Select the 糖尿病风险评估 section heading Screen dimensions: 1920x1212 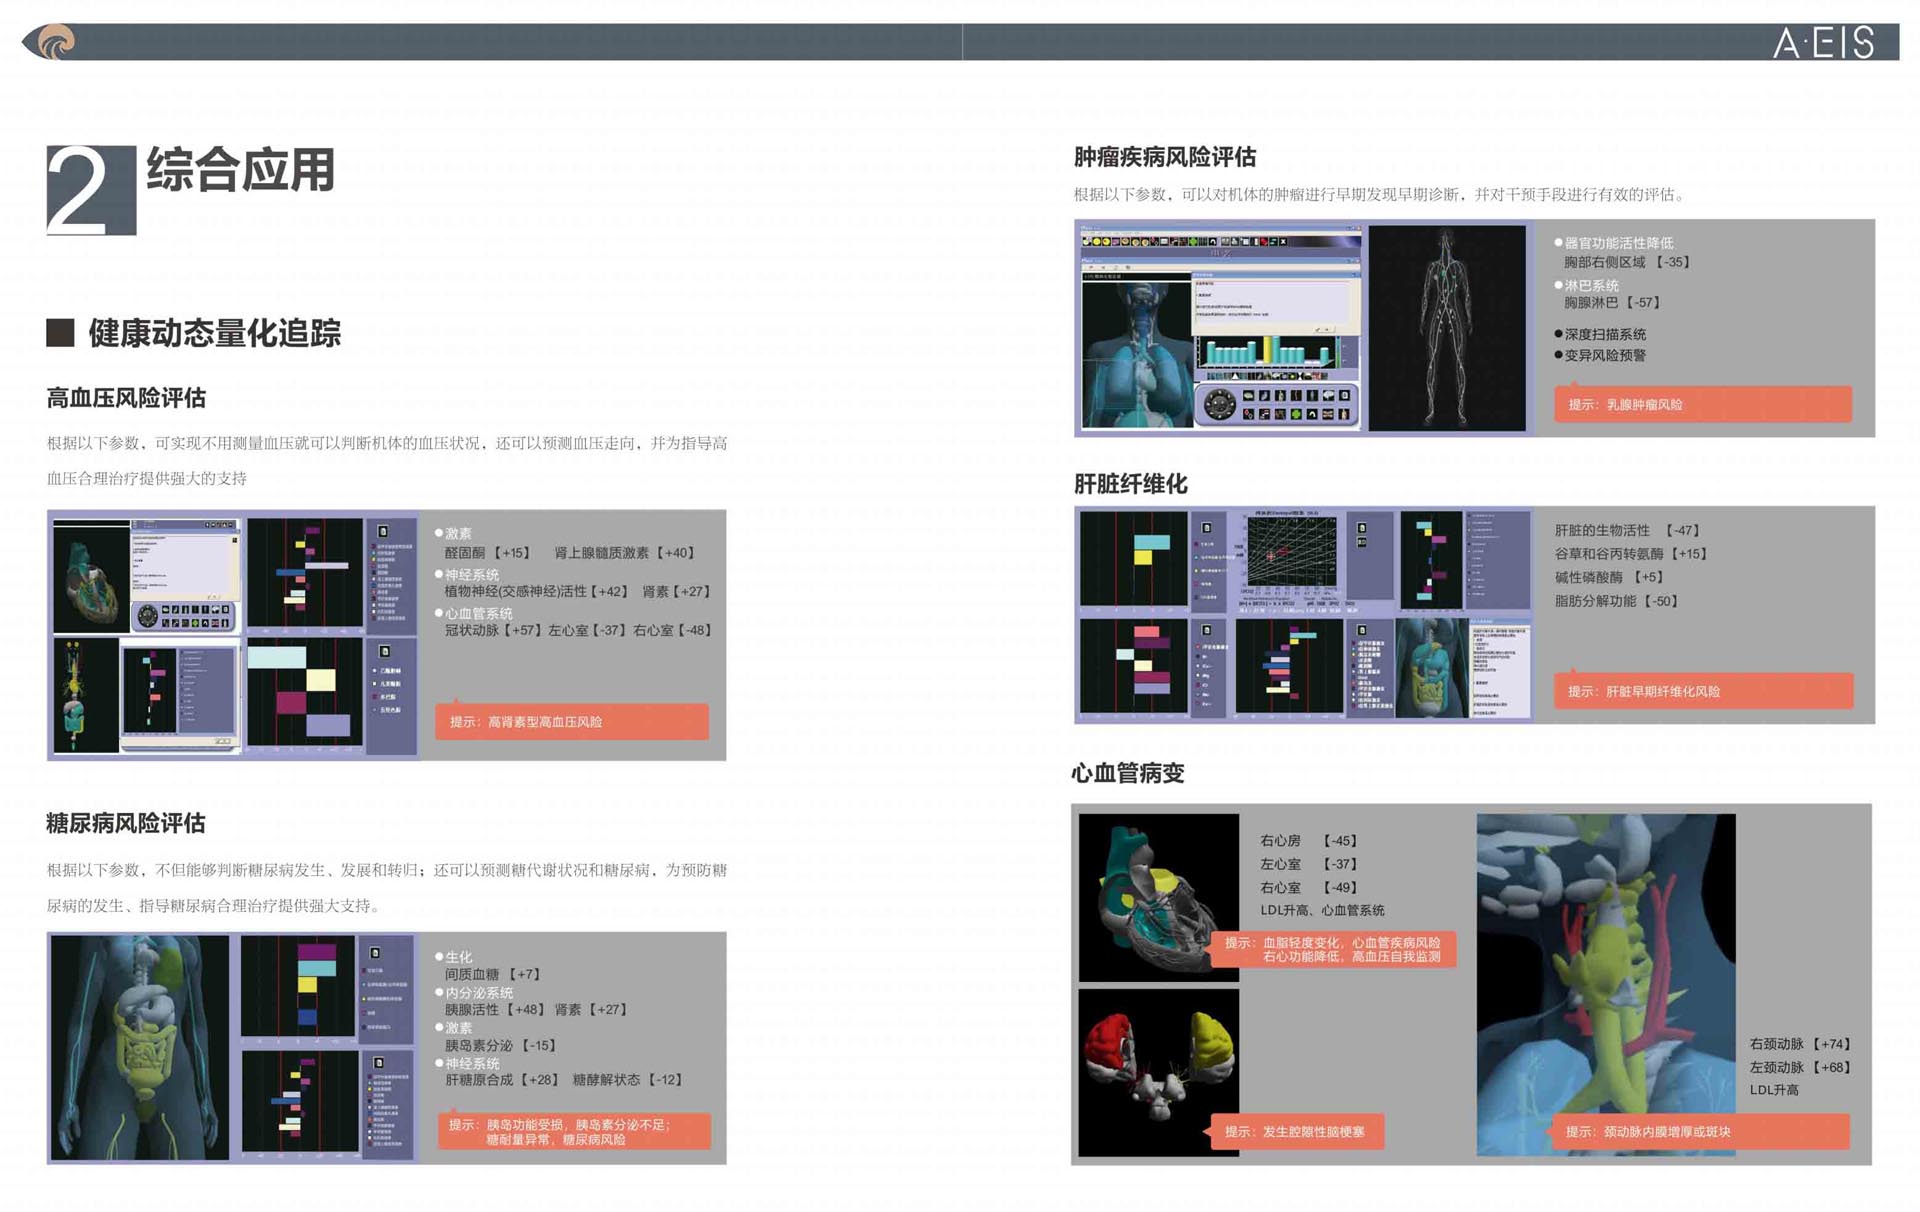coord(126,823)
